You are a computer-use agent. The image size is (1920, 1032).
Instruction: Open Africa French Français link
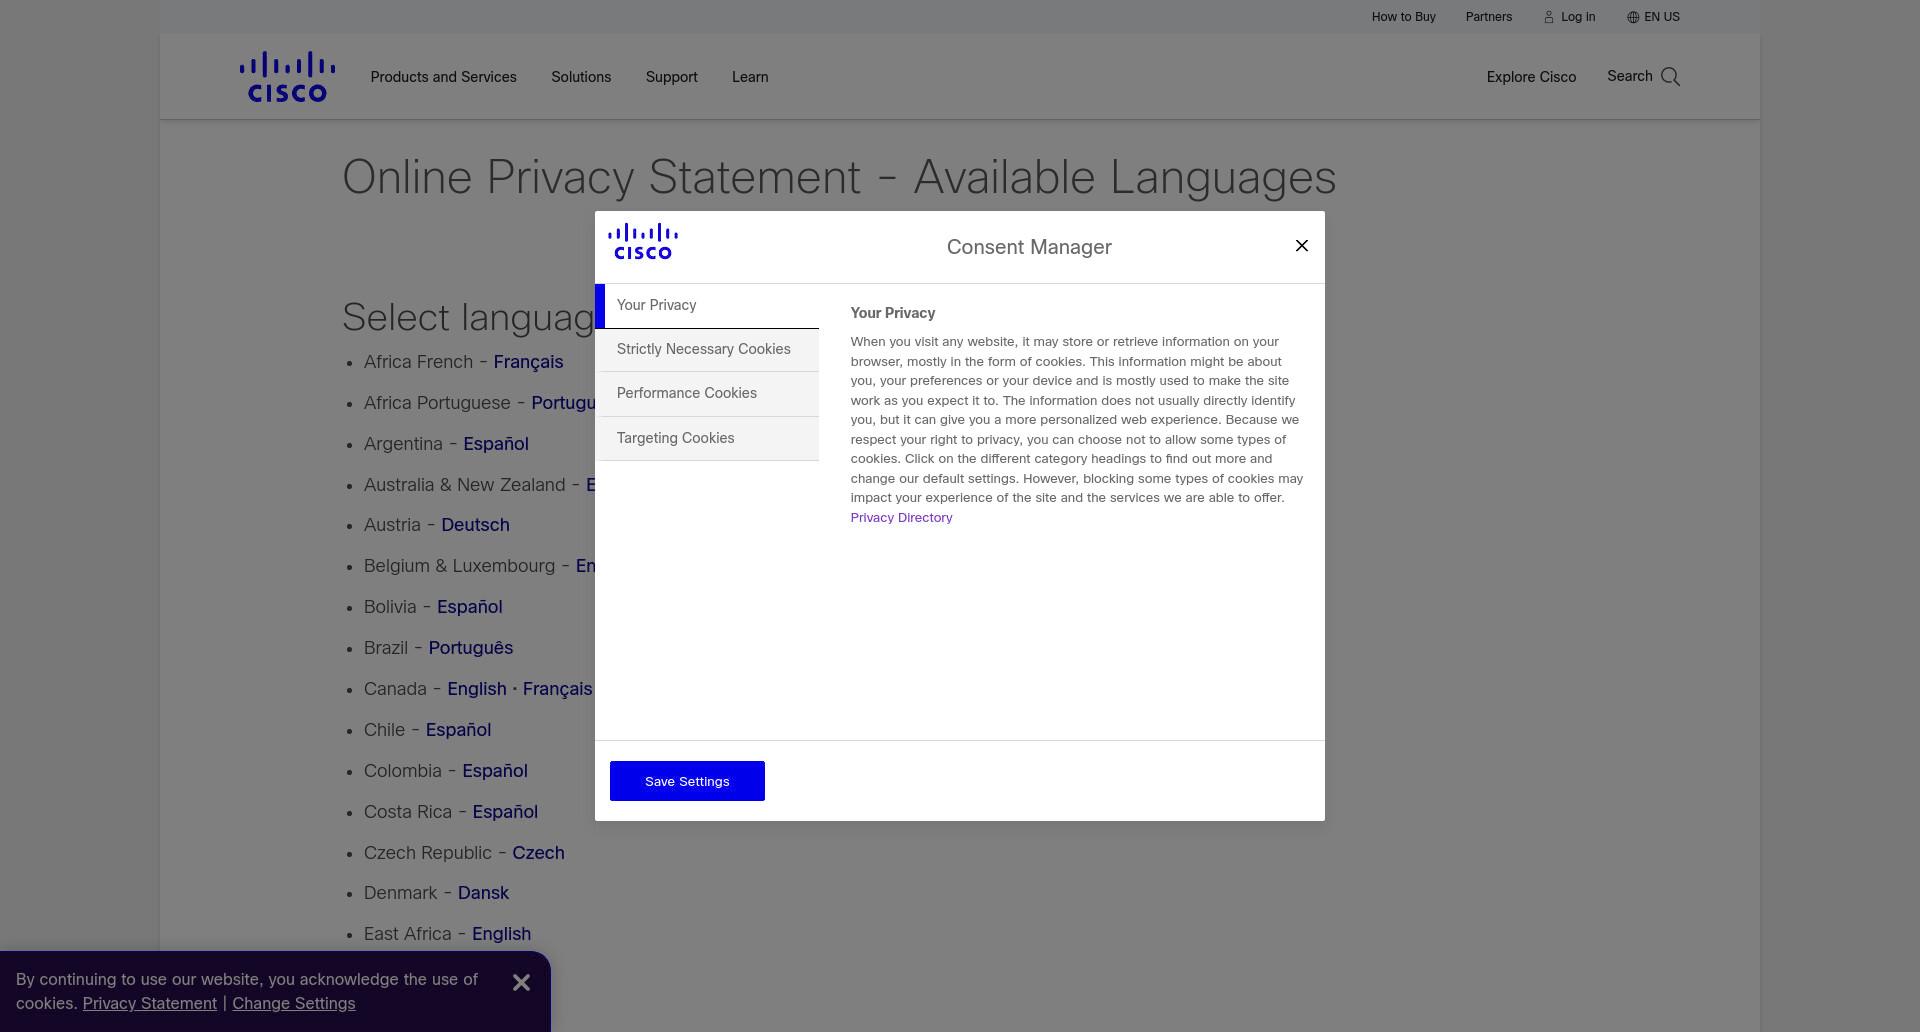(528, 362)
